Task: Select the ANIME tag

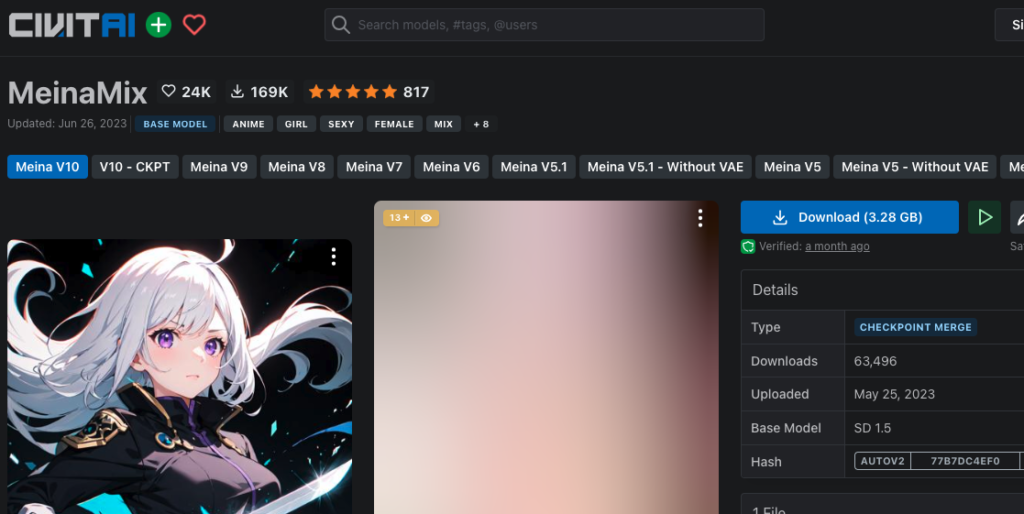Action: (x=248, y=124)
